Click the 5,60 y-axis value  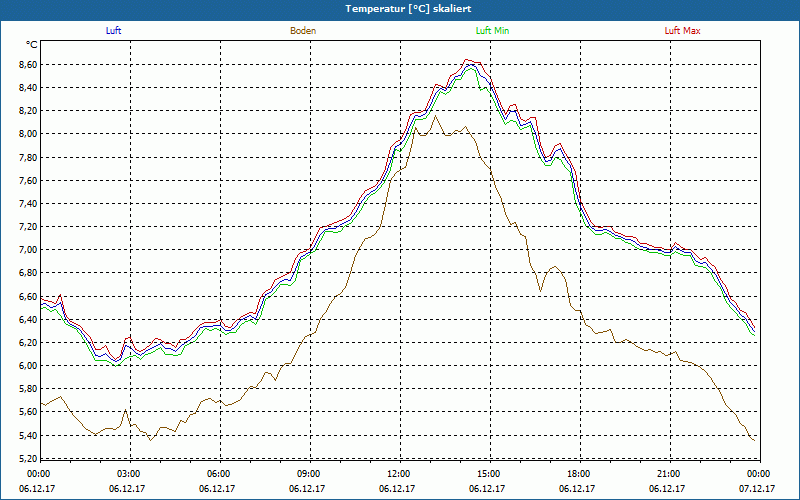(x=28, y=412)
